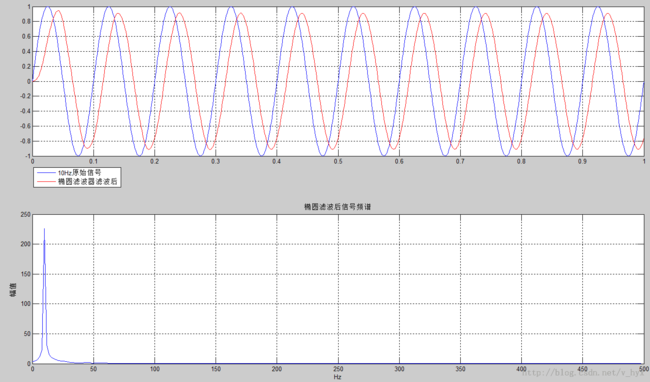Click the -0.2 tick on time-plot y-axis
Image resolution: width=650 pixels, height=382 pixels.
click(x=25, y=96)
